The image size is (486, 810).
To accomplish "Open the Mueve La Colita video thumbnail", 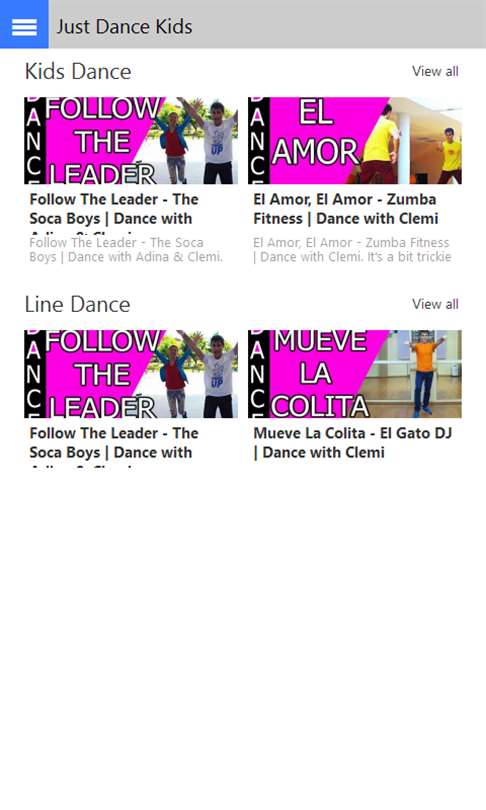I will [355, 374].
